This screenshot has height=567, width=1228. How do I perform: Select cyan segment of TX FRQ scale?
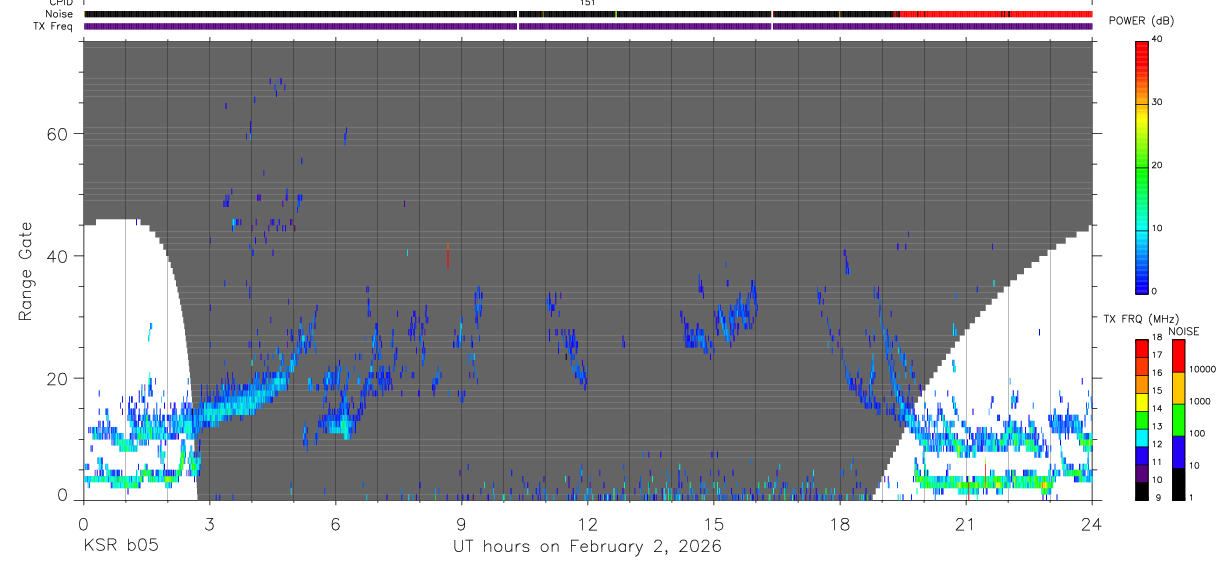tap(1141, 438)
